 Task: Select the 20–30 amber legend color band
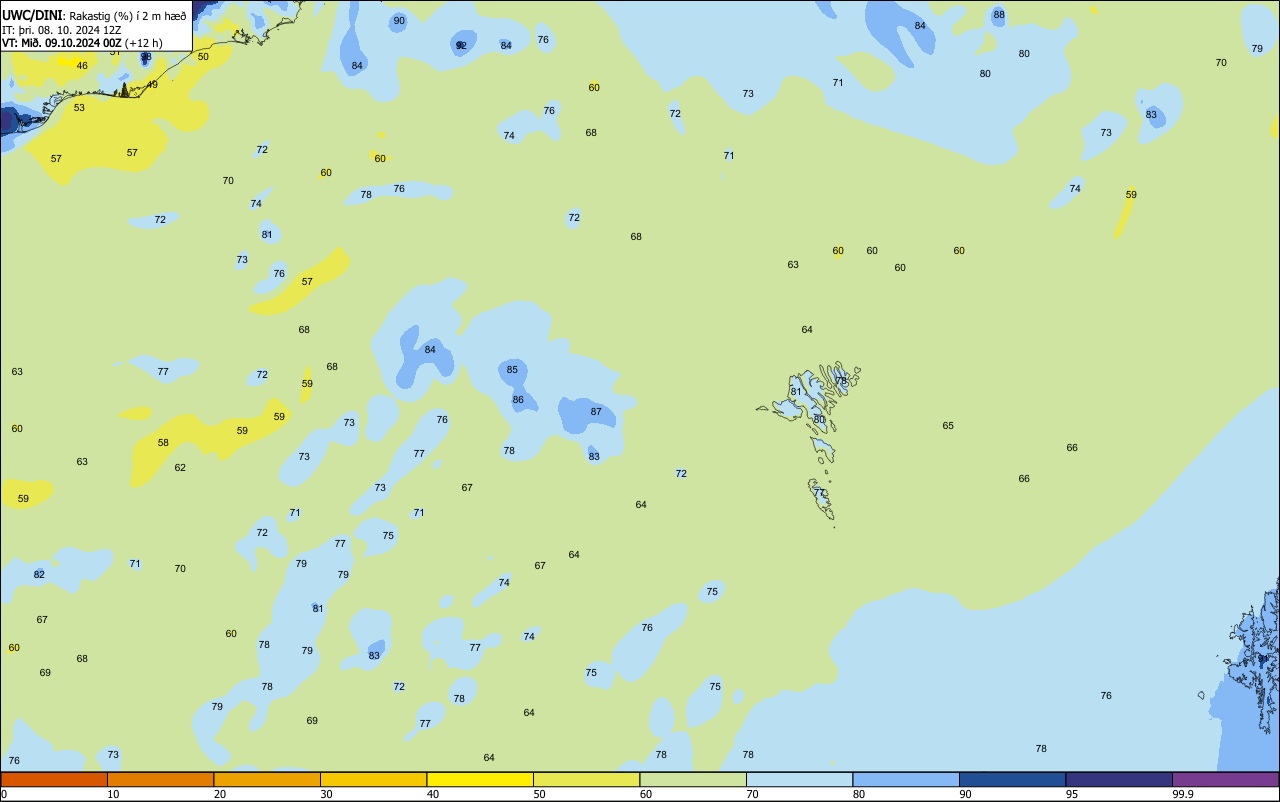click(x=267, y=779)
